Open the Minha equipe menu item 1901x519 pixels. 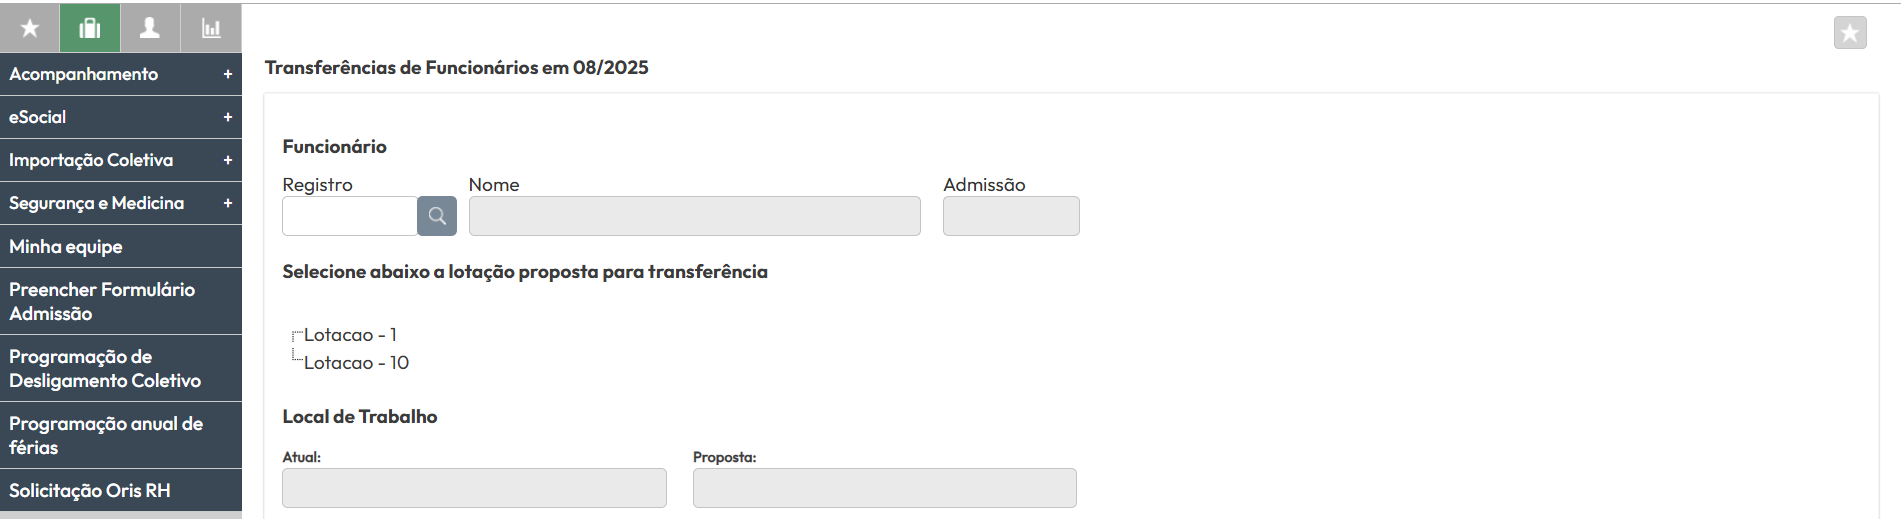66,247
